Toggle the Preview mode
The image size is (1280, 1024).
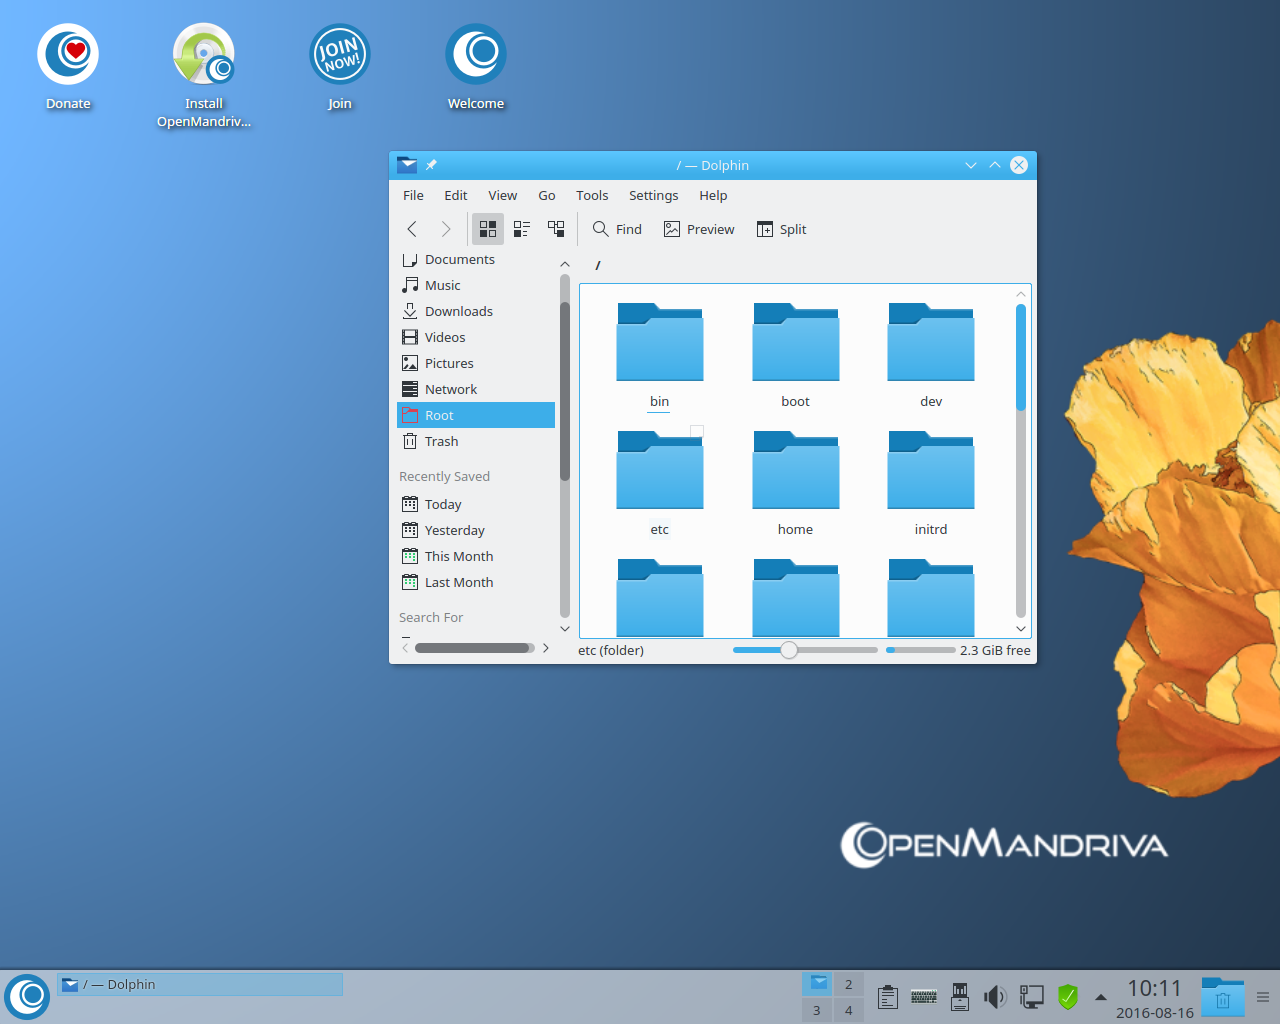click(x=699, y=229)
